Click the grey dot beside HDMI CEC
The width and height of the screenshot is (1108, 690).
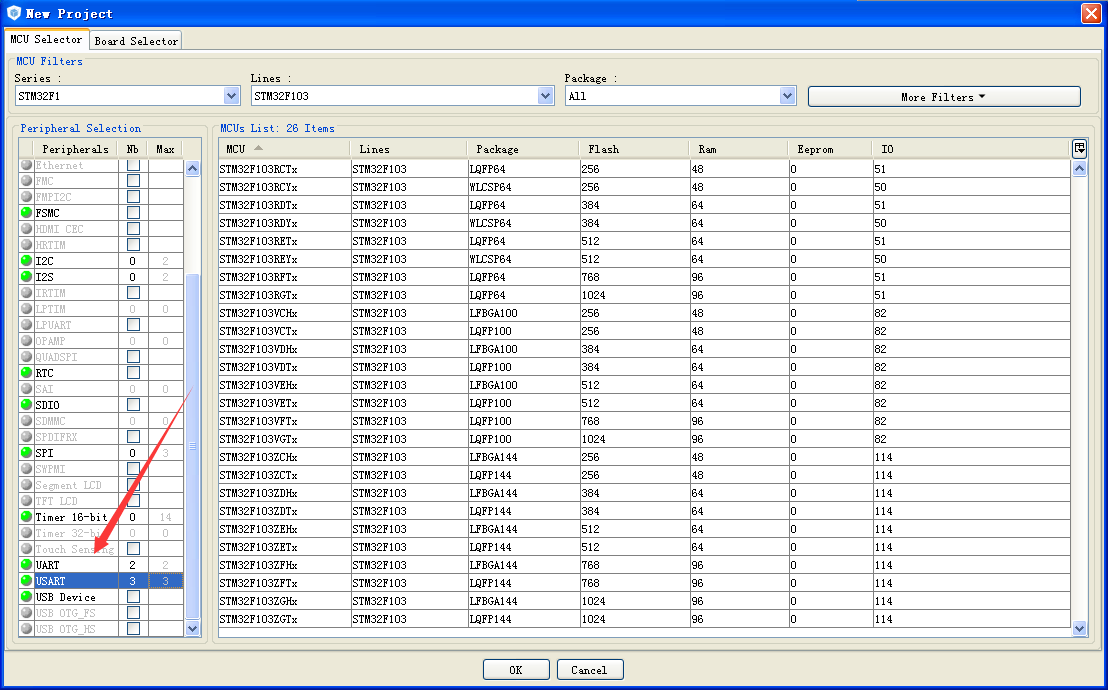click(x=26, y=228)
